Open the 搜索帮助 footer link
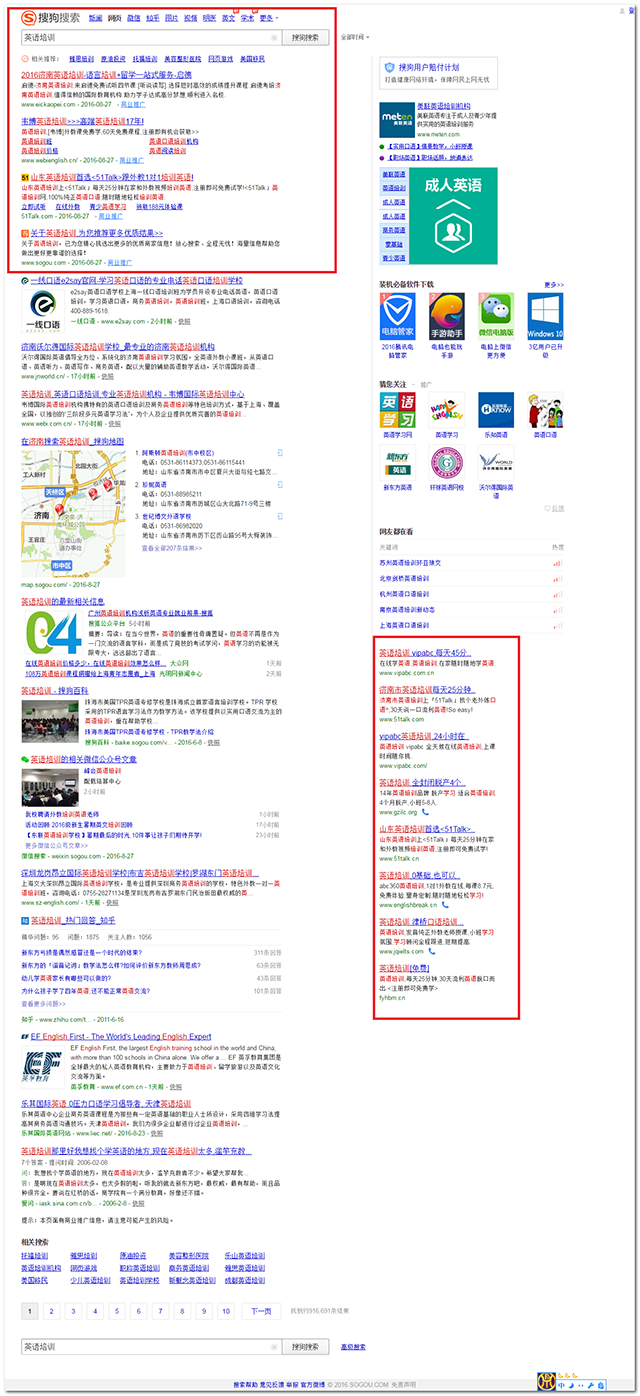640x1396 pixels. 245,1385
